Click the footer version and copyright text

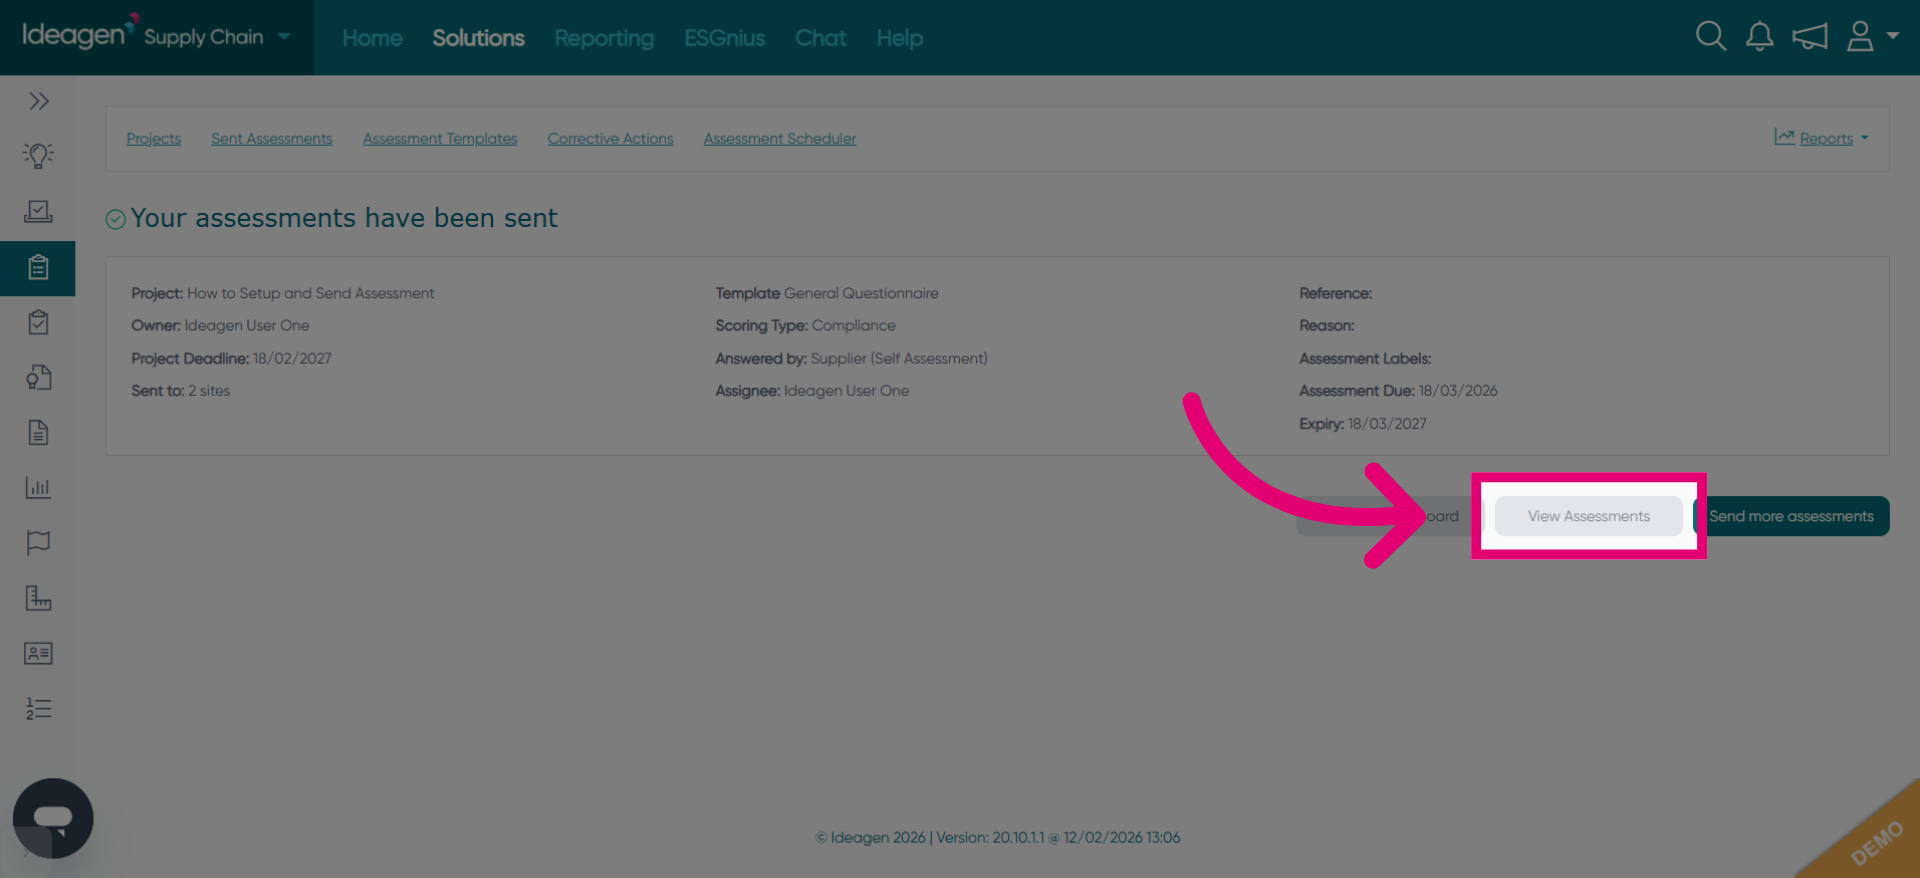pyautogui.click(x=997, y=838)
